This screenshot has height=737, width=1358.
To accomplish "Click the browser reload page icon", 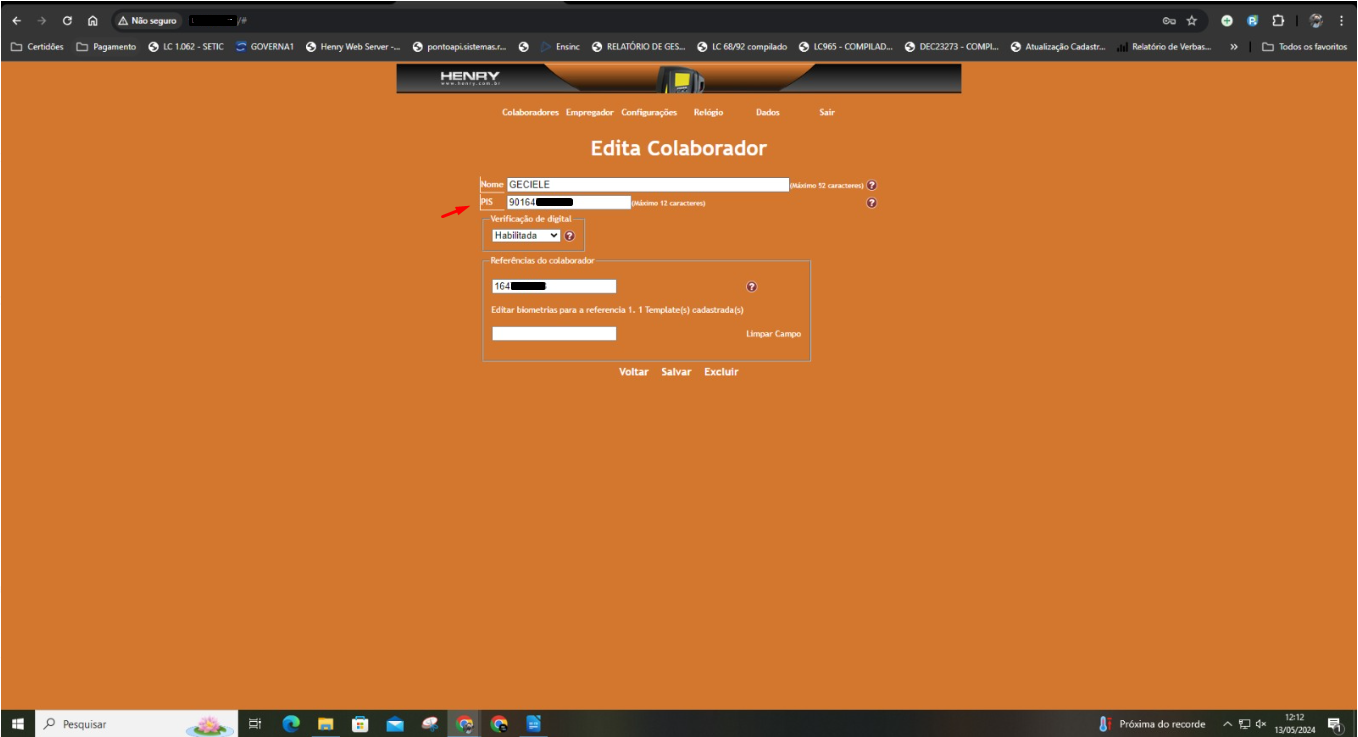I will [x=67, y=20].
